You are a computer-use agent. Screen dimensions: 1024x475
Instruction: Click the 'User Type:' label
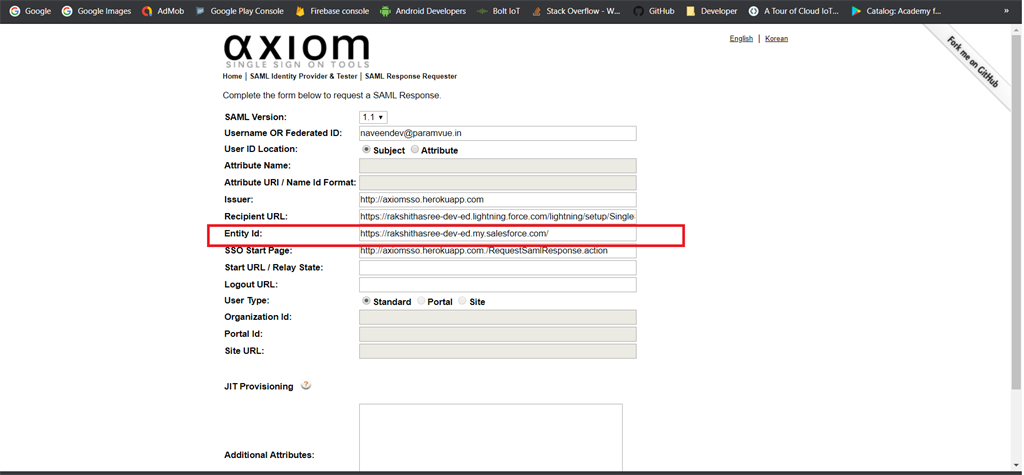(x=247, y=301)
